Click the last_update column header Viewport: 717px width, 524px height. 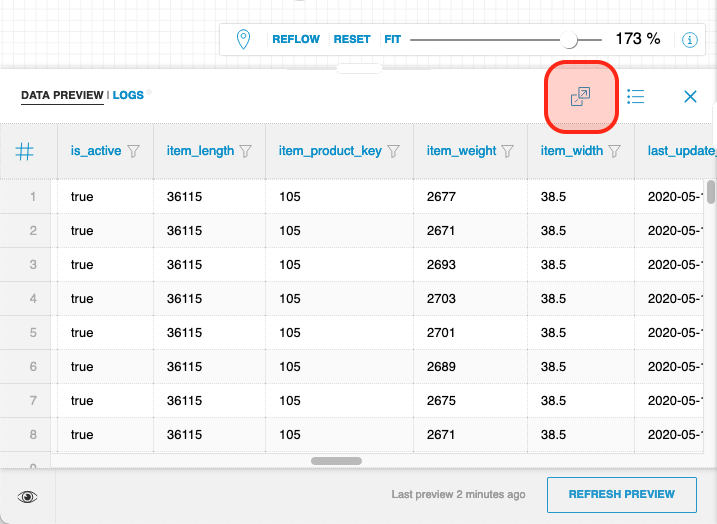point(681,151)
